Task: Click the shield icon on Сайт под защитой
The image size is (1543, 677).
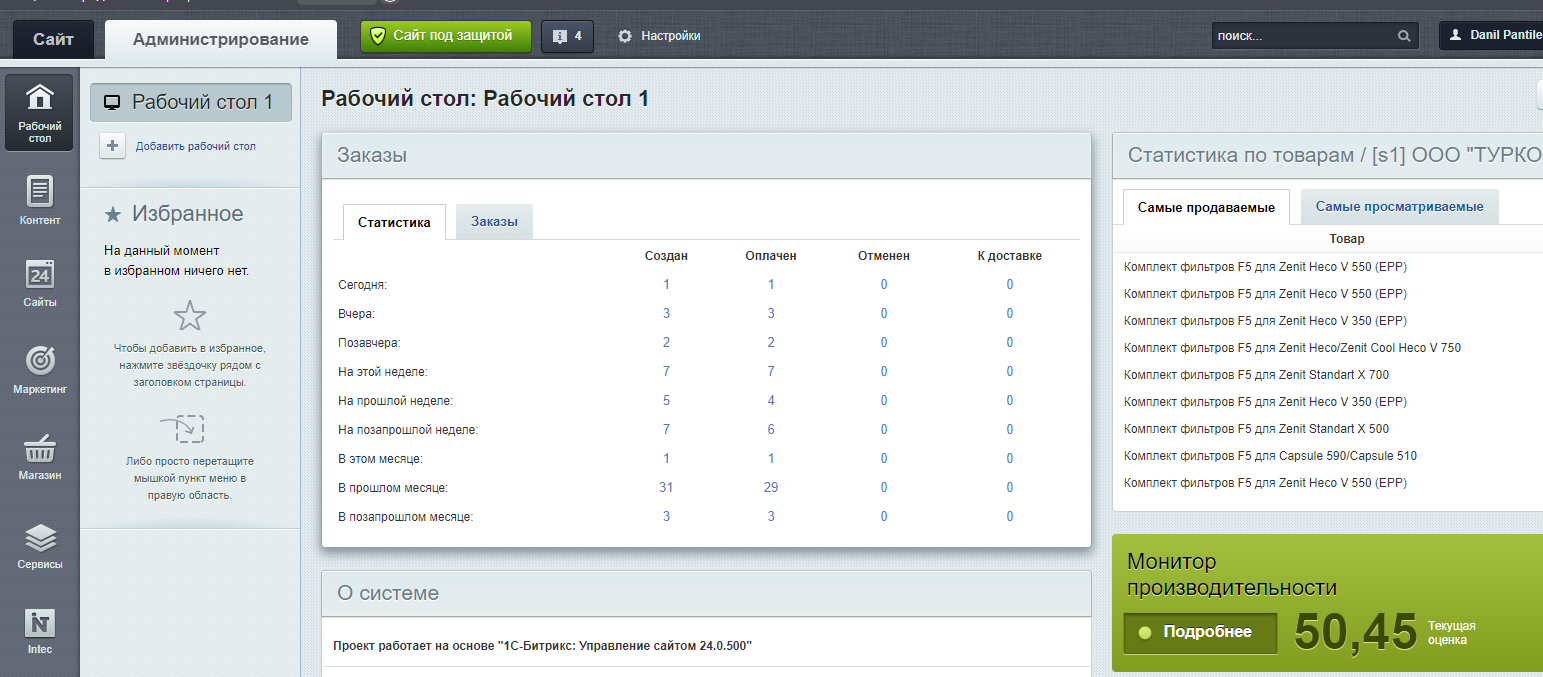Action: (377, 36)
